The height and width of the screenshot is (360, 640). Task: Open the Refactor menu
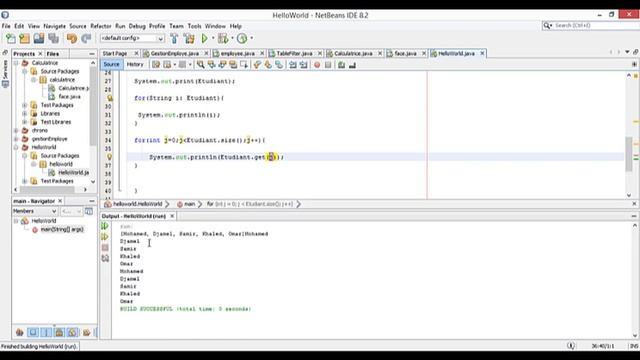pos(101,26)
